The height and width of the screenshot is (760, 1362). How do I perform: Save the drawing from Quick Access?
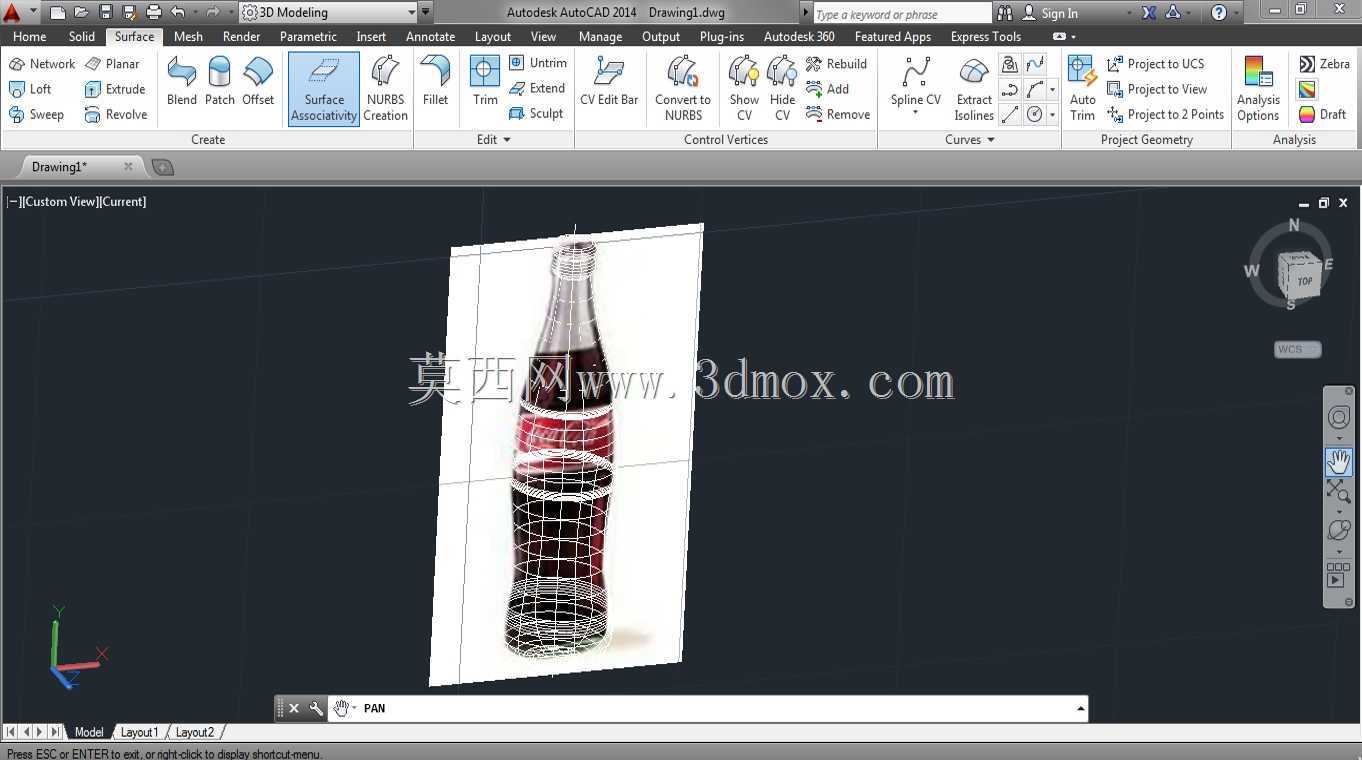pyautogui.click(x=106, y=12)
